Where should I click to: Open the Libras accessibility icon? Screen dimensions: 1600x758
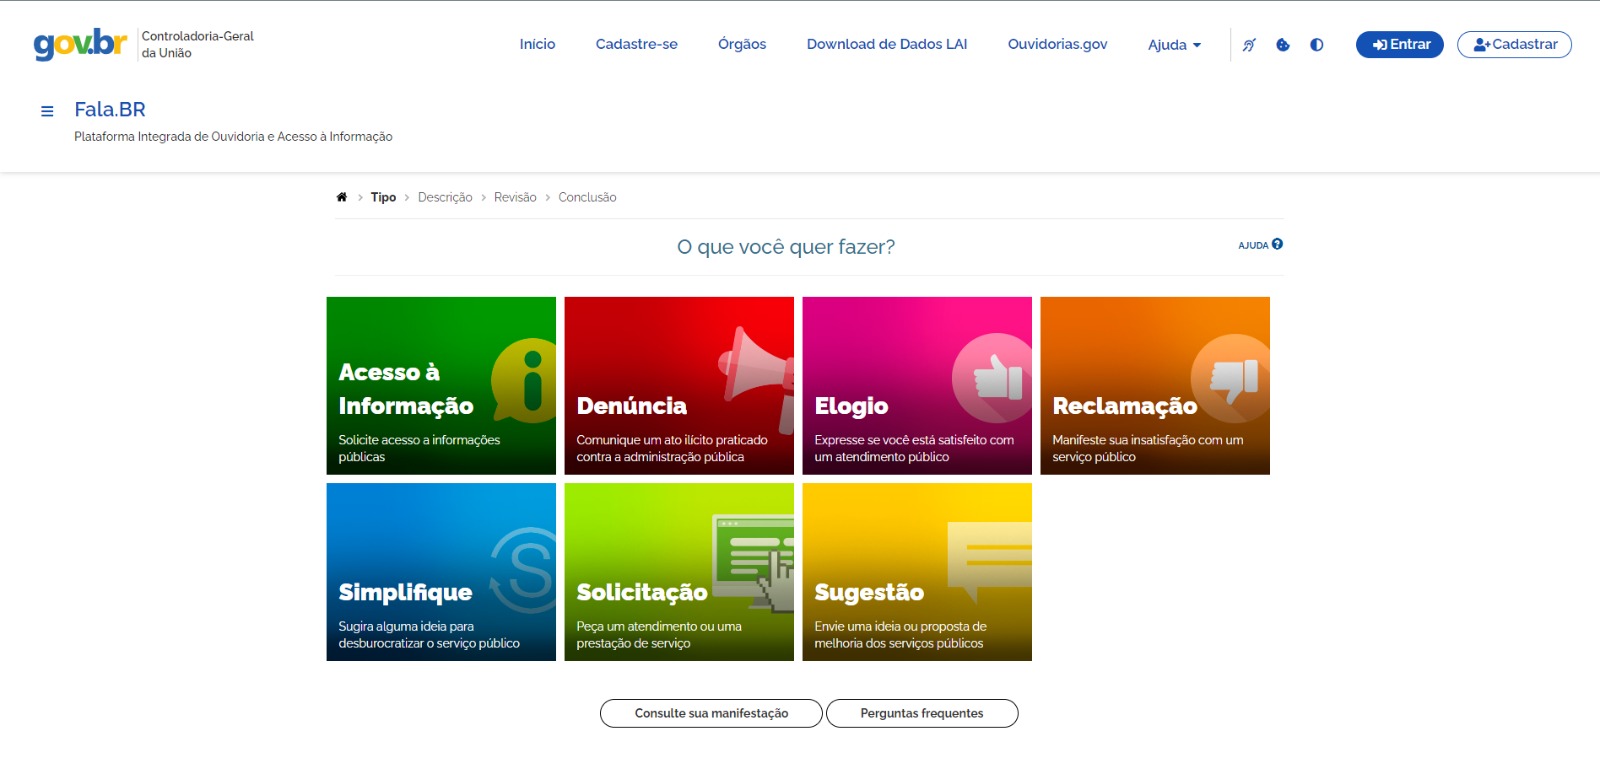point(1249,45)
